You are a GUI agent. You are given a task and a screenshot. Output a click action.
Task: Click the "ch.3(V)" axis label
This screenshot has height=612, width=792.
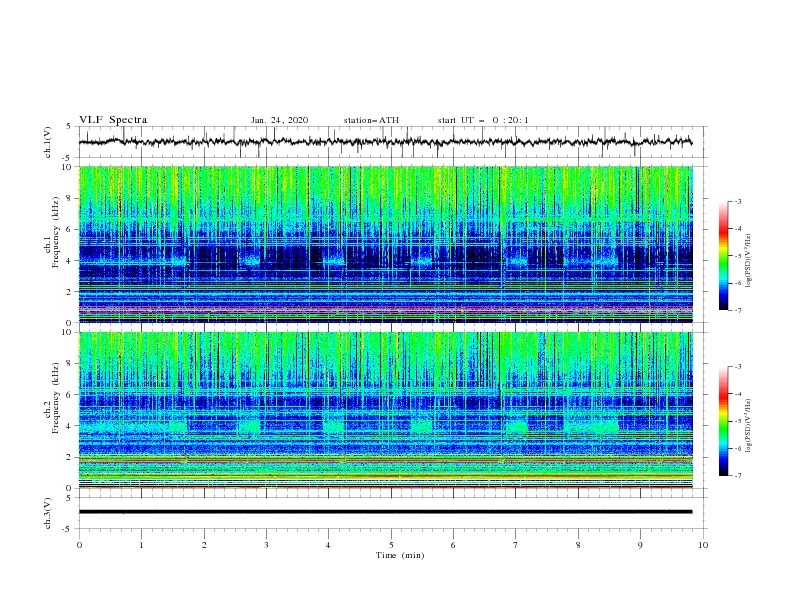coord(48,513)
